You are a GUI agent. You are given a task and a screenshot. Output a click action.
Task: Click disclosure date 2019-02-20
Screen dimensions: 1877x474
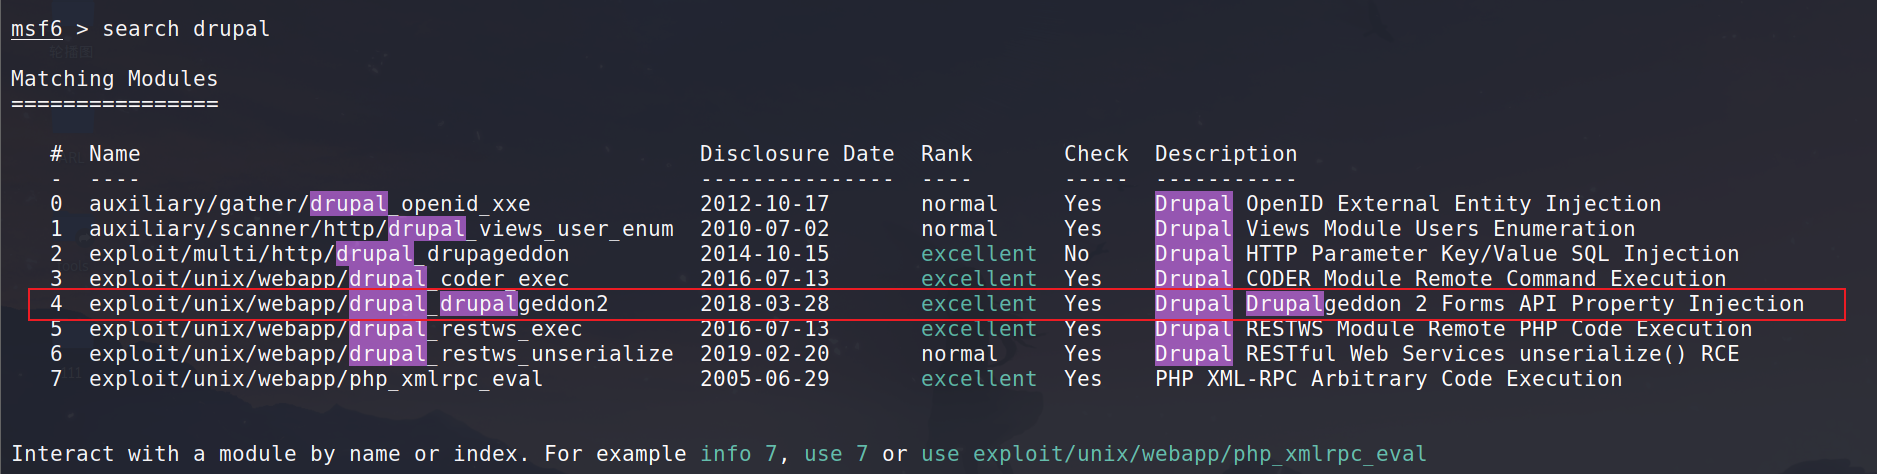coord(764,354)
